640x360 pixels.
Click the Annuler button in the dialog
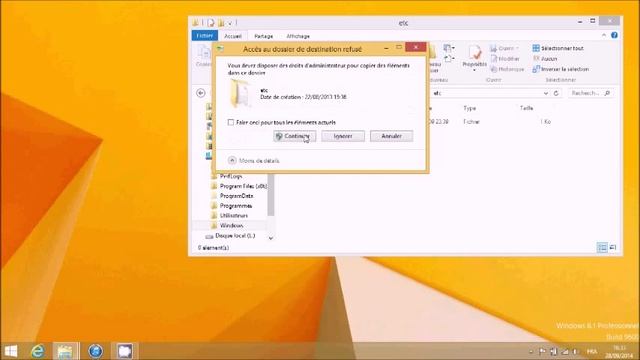pos(391,136)
